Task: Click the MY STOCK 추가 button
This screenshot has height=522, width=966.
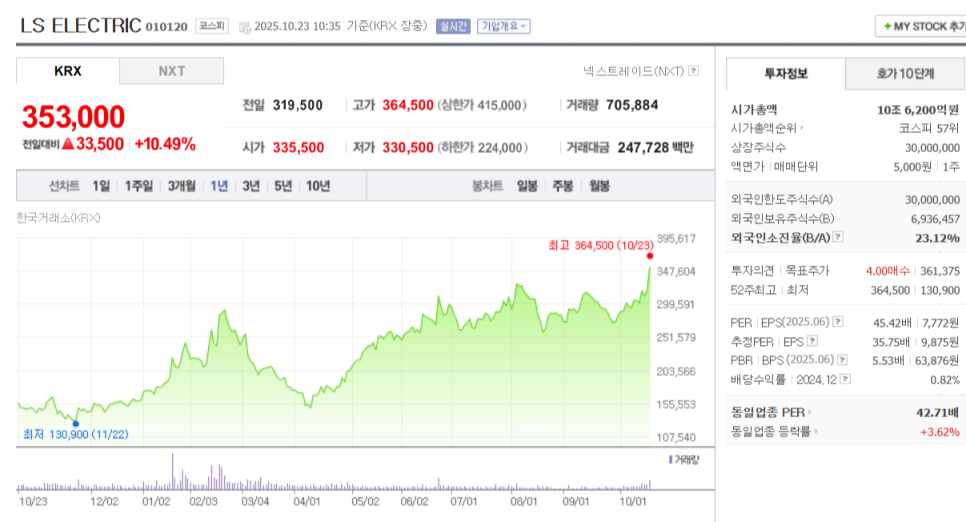Action: (x=921, y=27)
